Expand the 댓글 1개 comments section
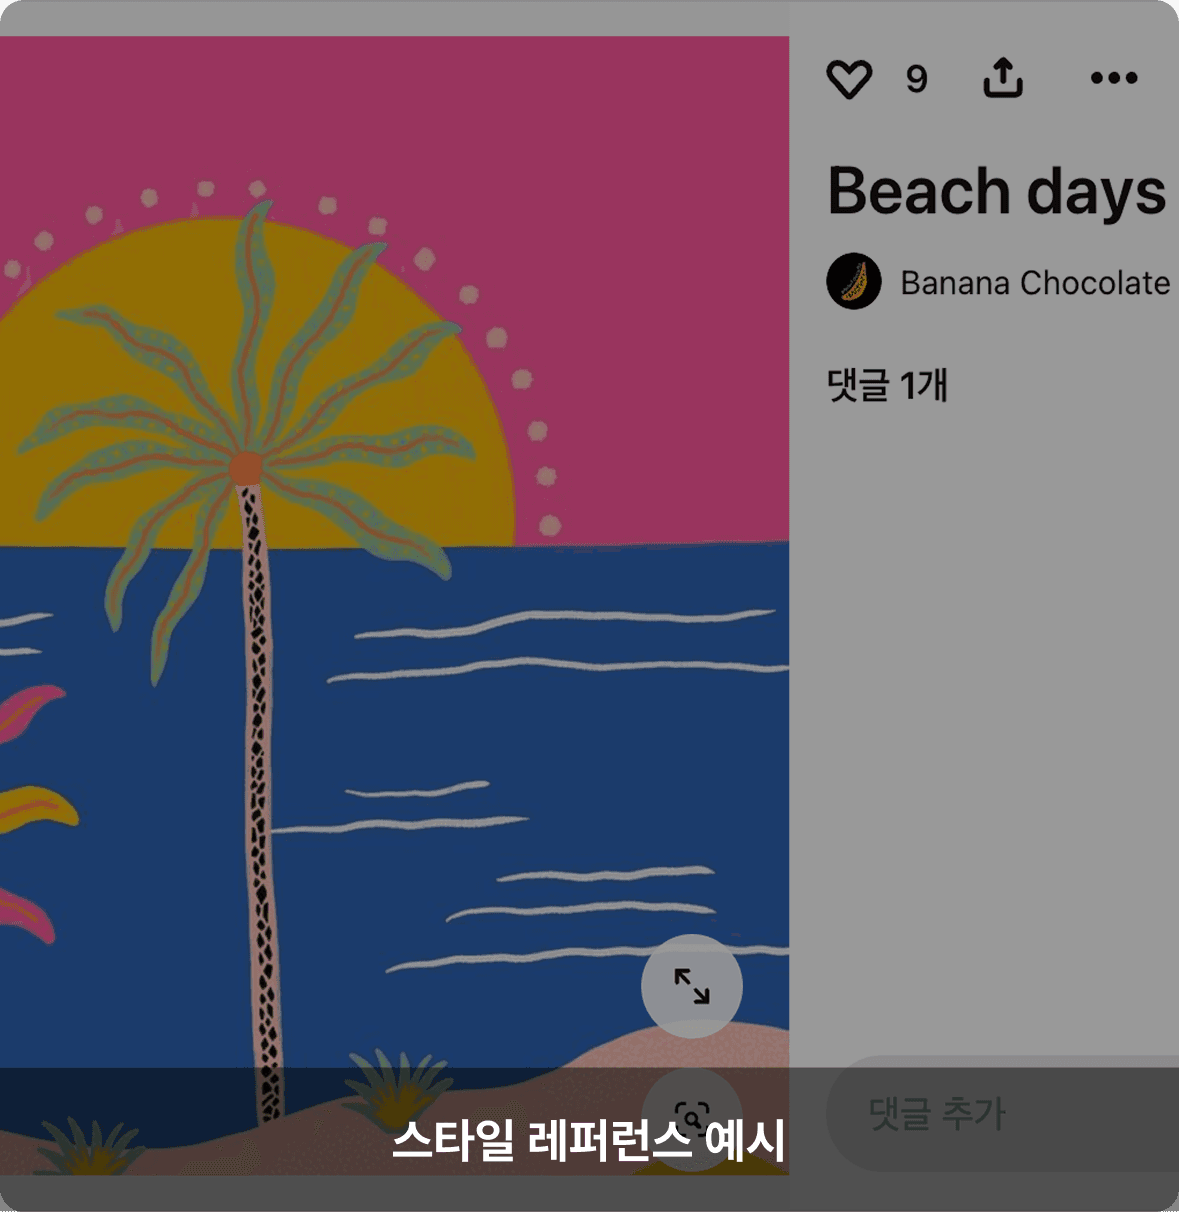Viewport: 1179px width, 1212px height. tap(887, 385)
